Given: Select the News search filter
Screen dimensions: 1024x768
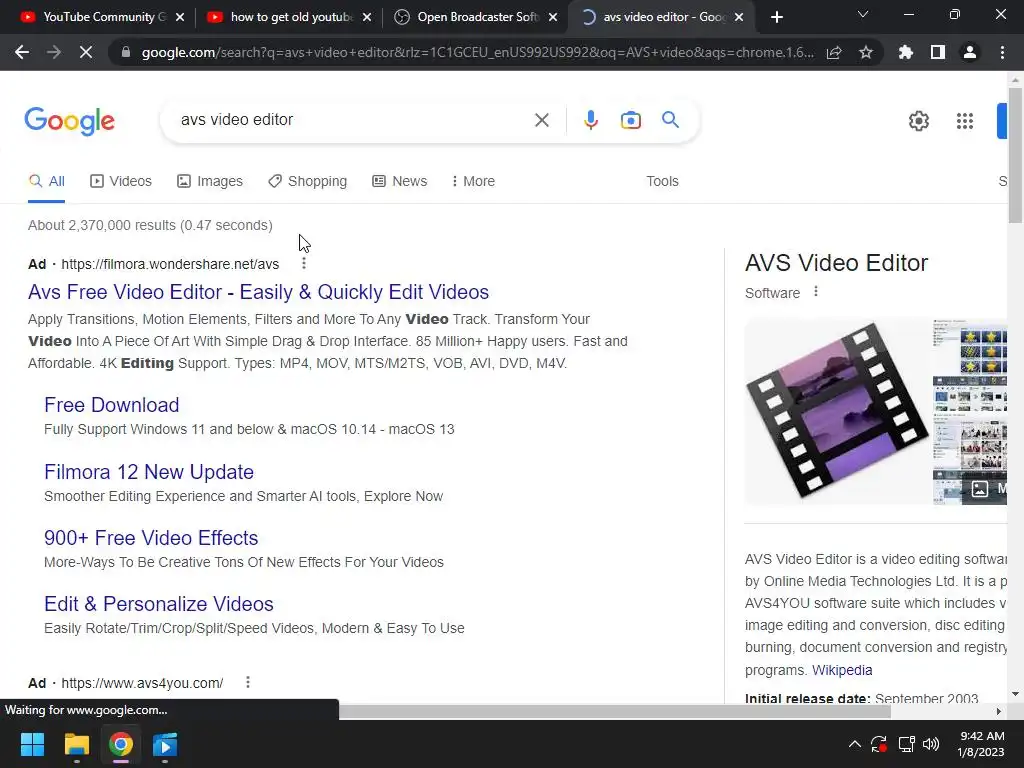Looking at the screenshot, I should coord(400,181).
